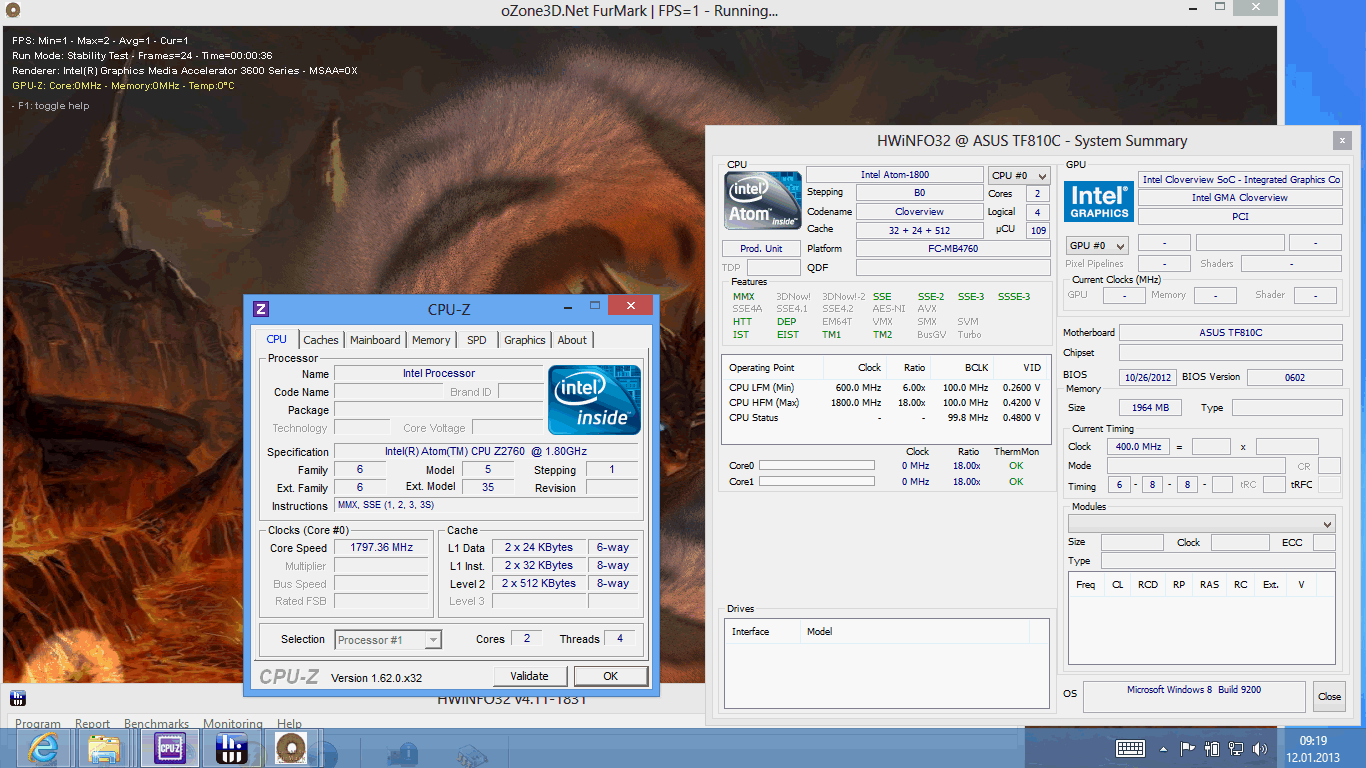1366x768 pixels.
Task: Click the FurMark window title bar icon
Action: click(11, 10)
